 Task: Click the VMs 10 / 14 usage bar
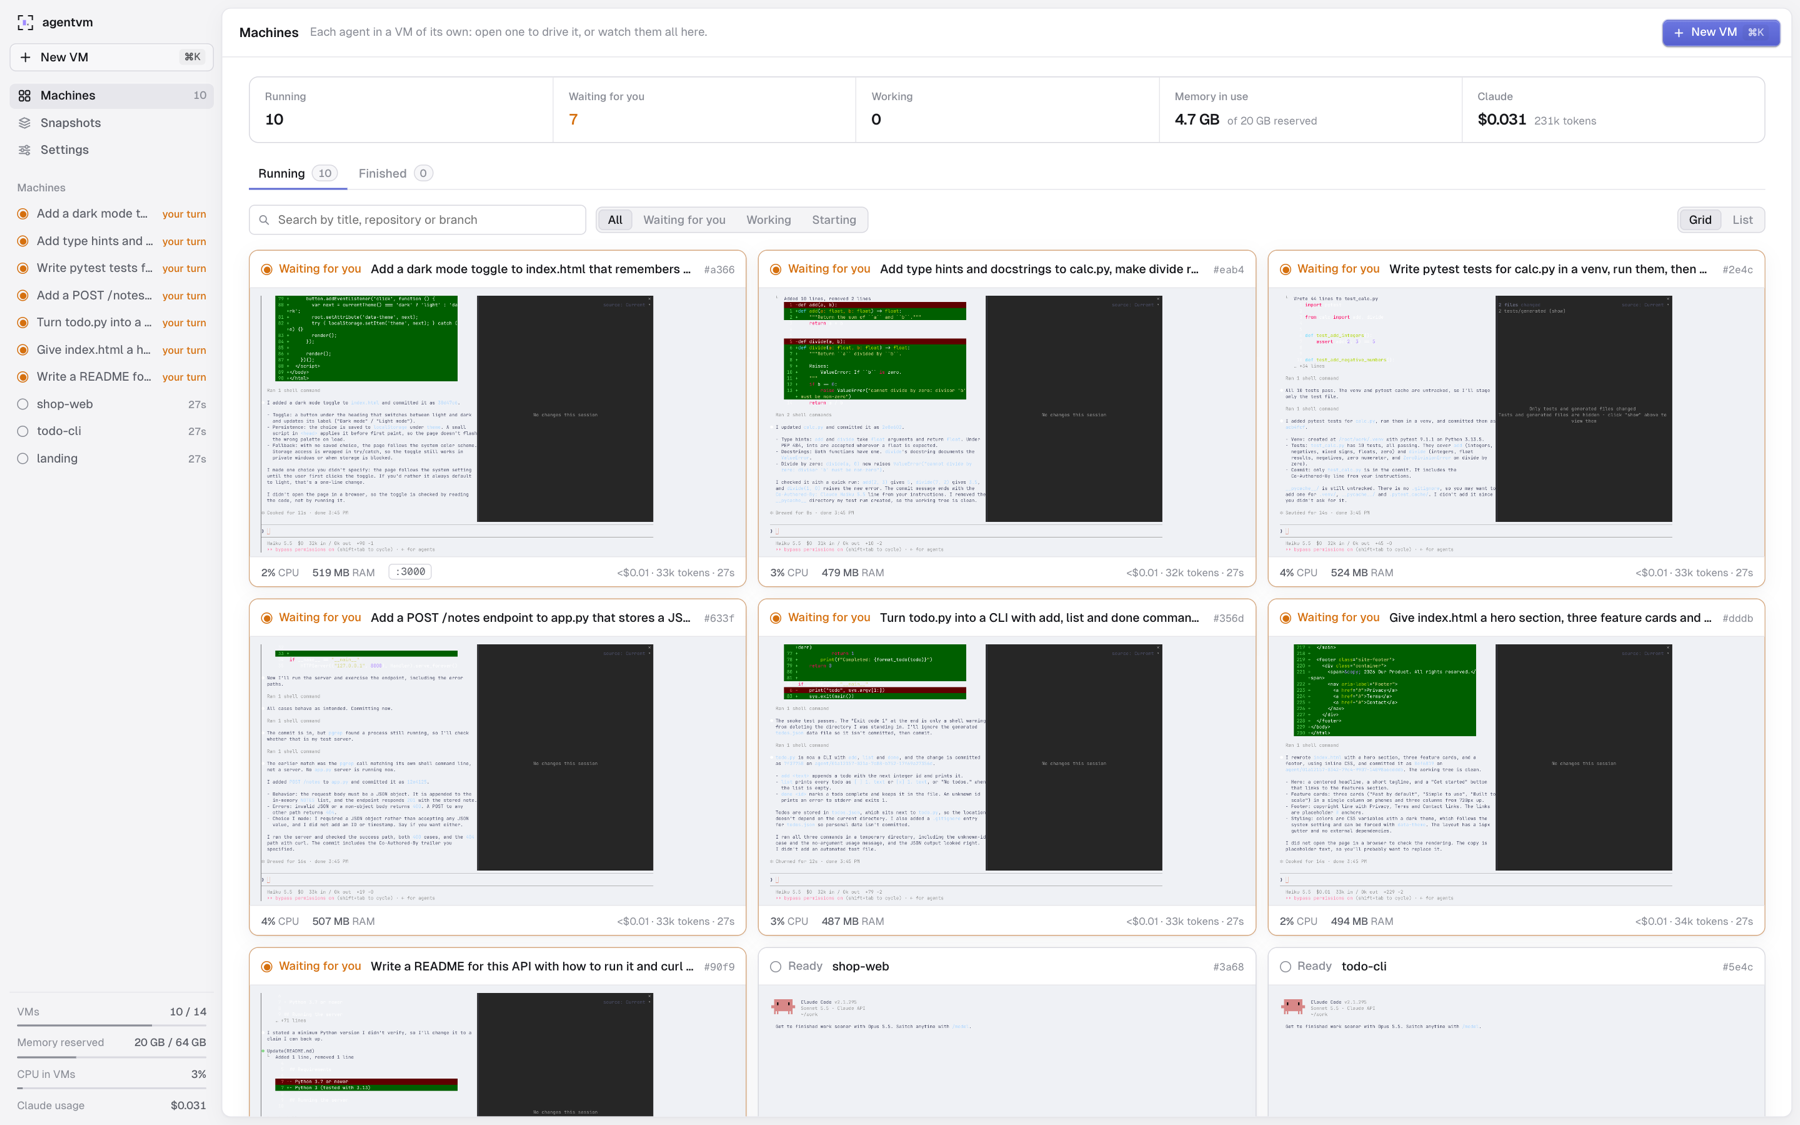111,1025
